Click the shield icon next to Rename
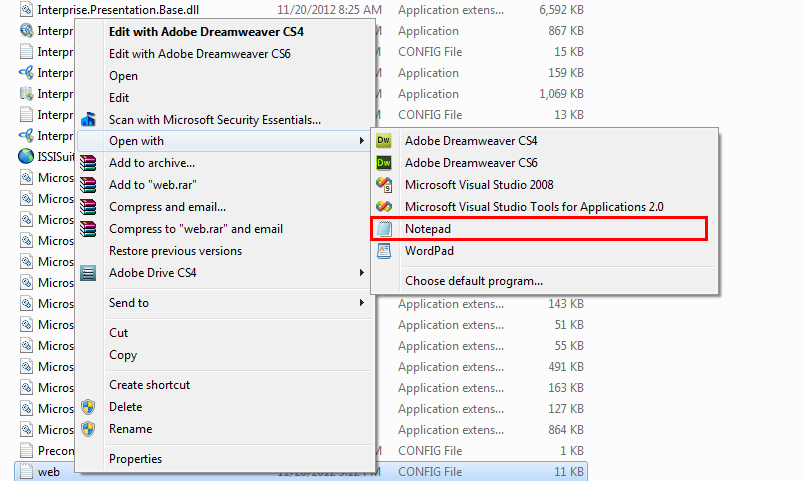805x481 pixels. (89, 429)
